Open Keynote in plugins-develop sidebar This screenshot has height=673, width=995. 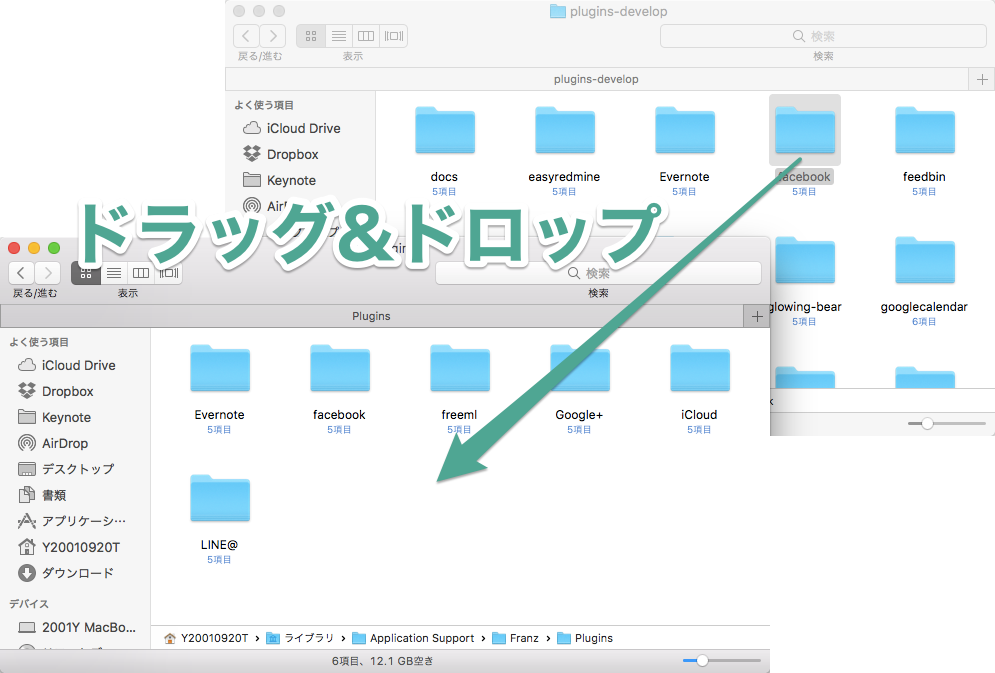[x=280, y=180]
